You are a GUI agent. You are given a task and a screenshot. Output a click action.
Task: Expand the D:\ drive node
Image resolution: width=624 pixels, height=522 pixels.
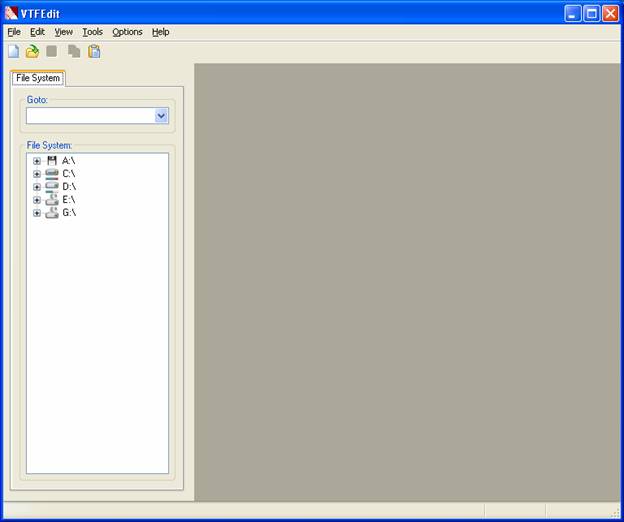(x=37, y=187)
